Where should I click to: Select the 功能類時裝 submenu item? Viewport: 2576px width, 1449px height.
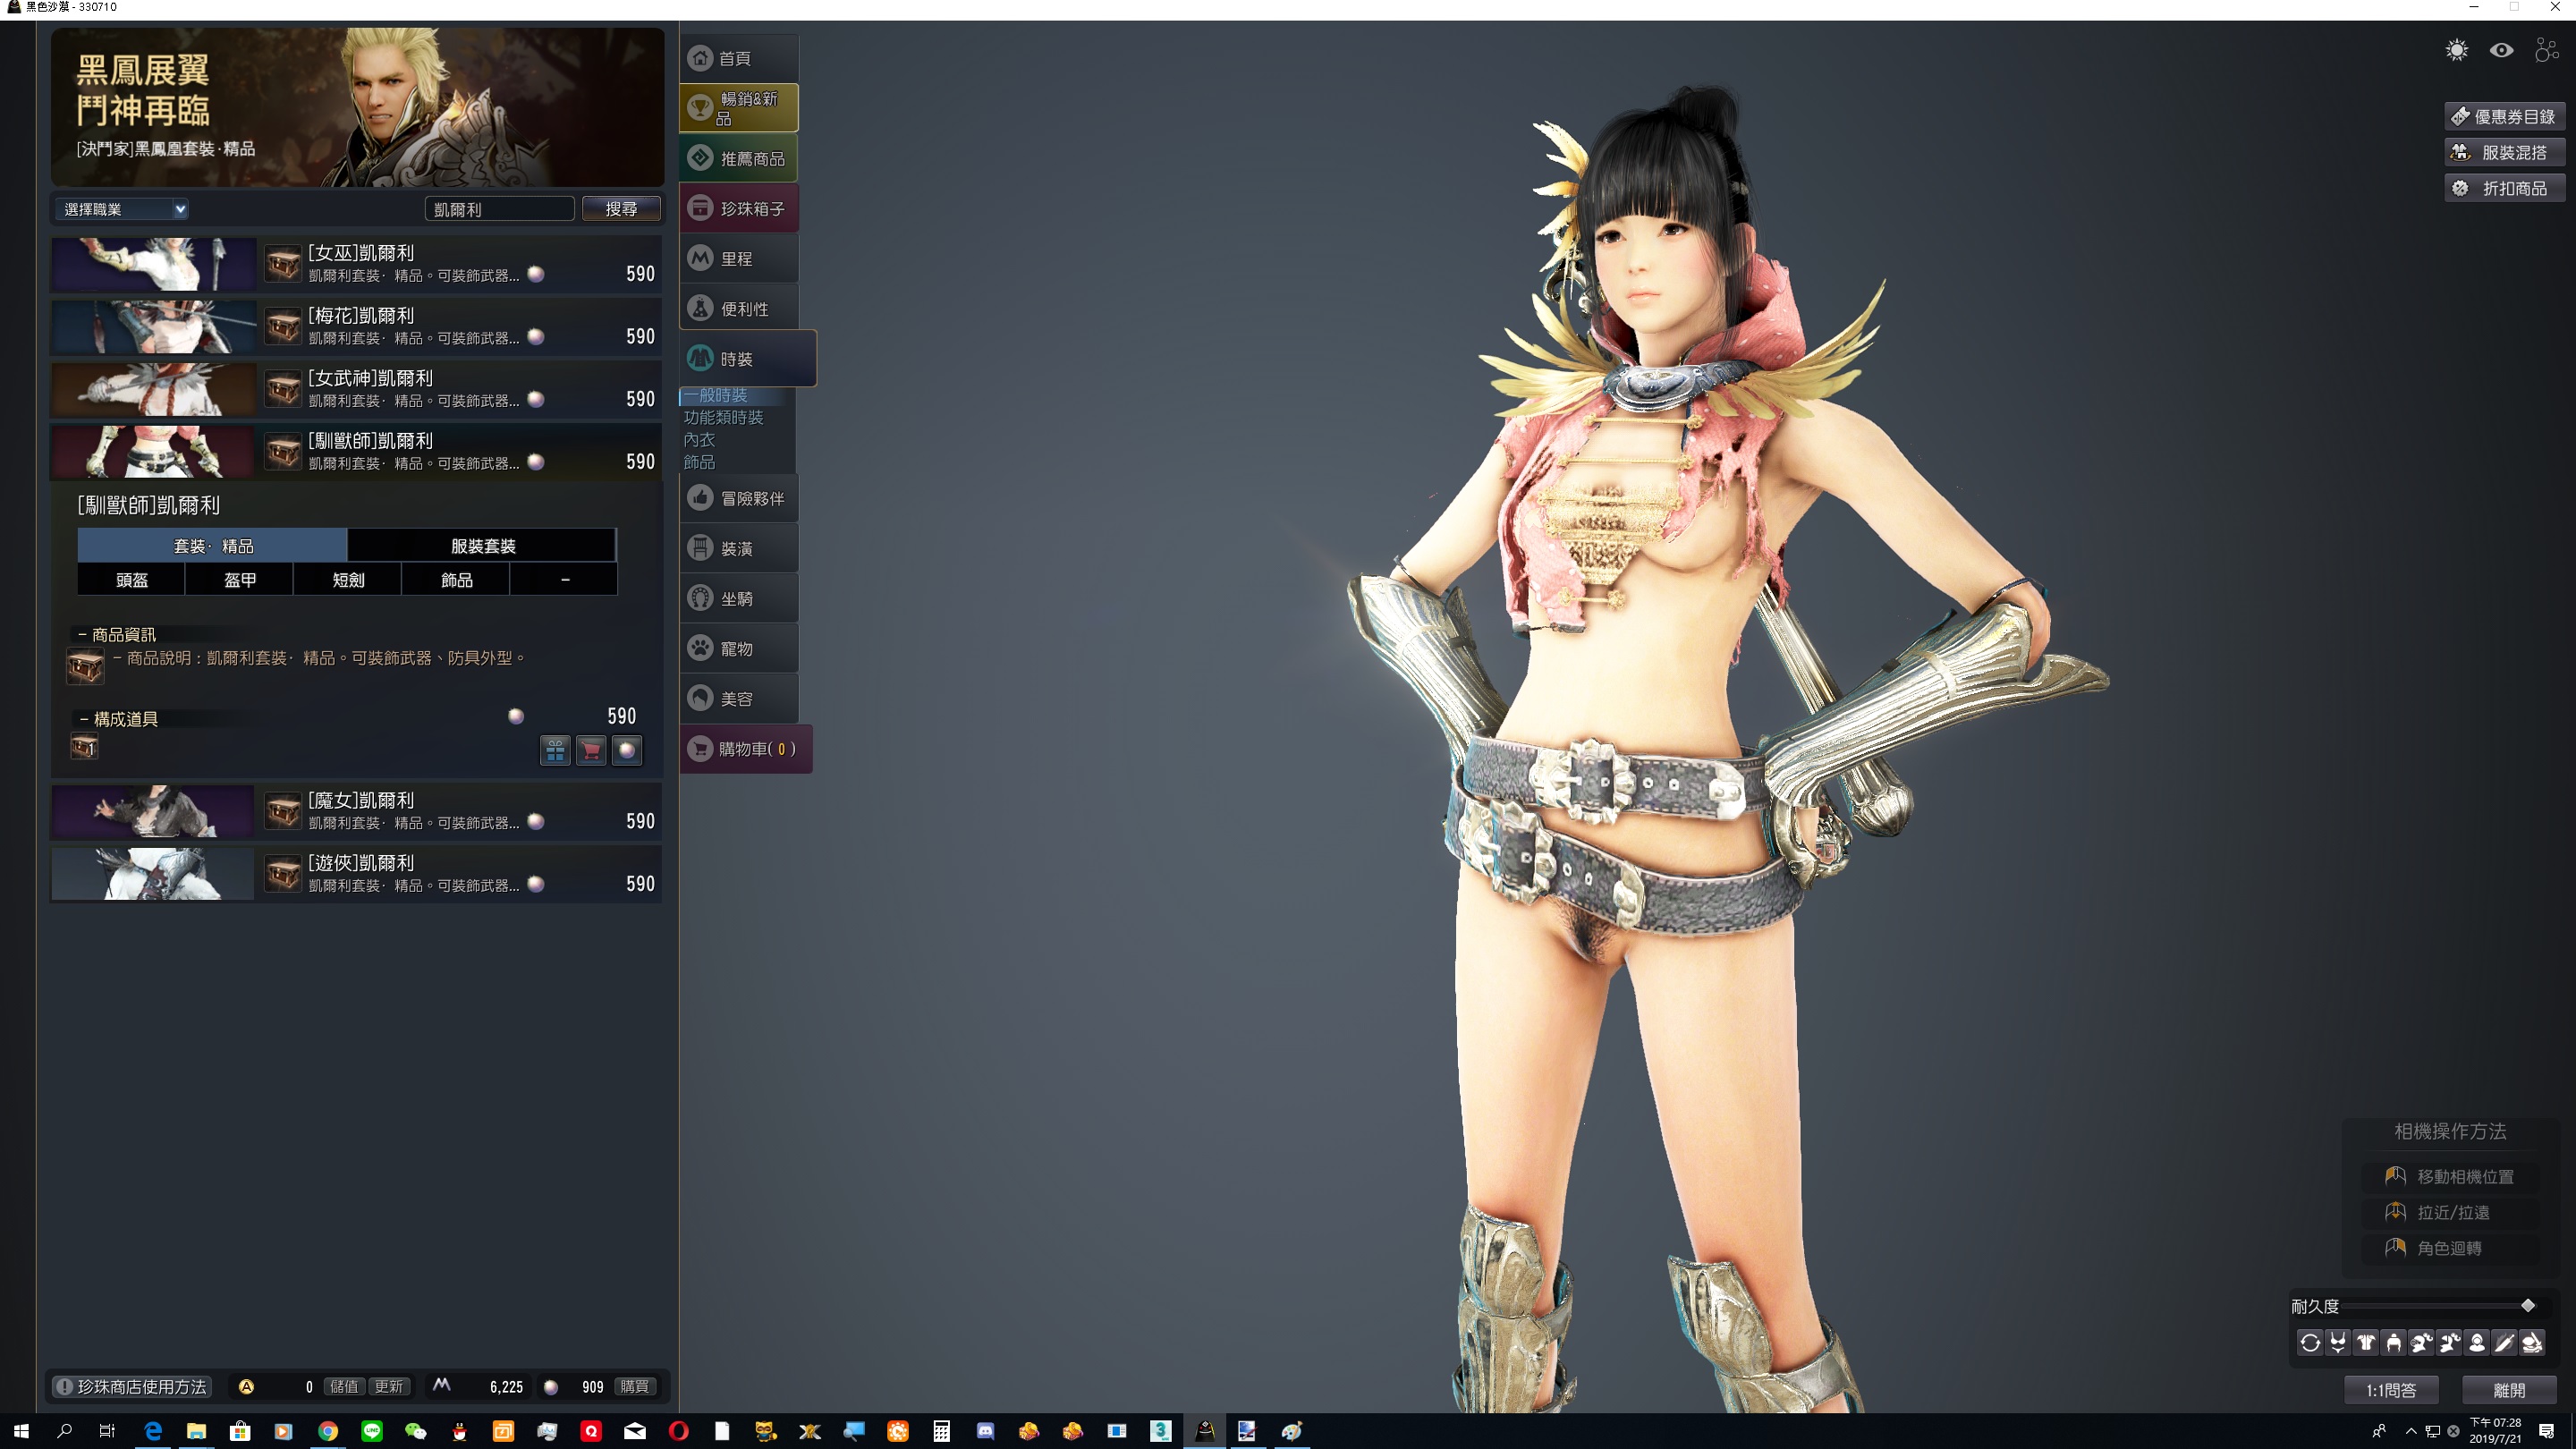(x=723, y=417)
